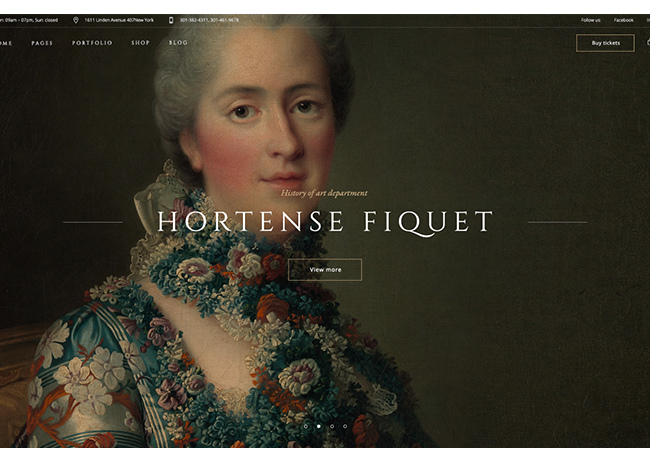Viewport: 650px width, 462px height.
Task: Click the cart icon beside Buy tickets
Action: [646, 43]
